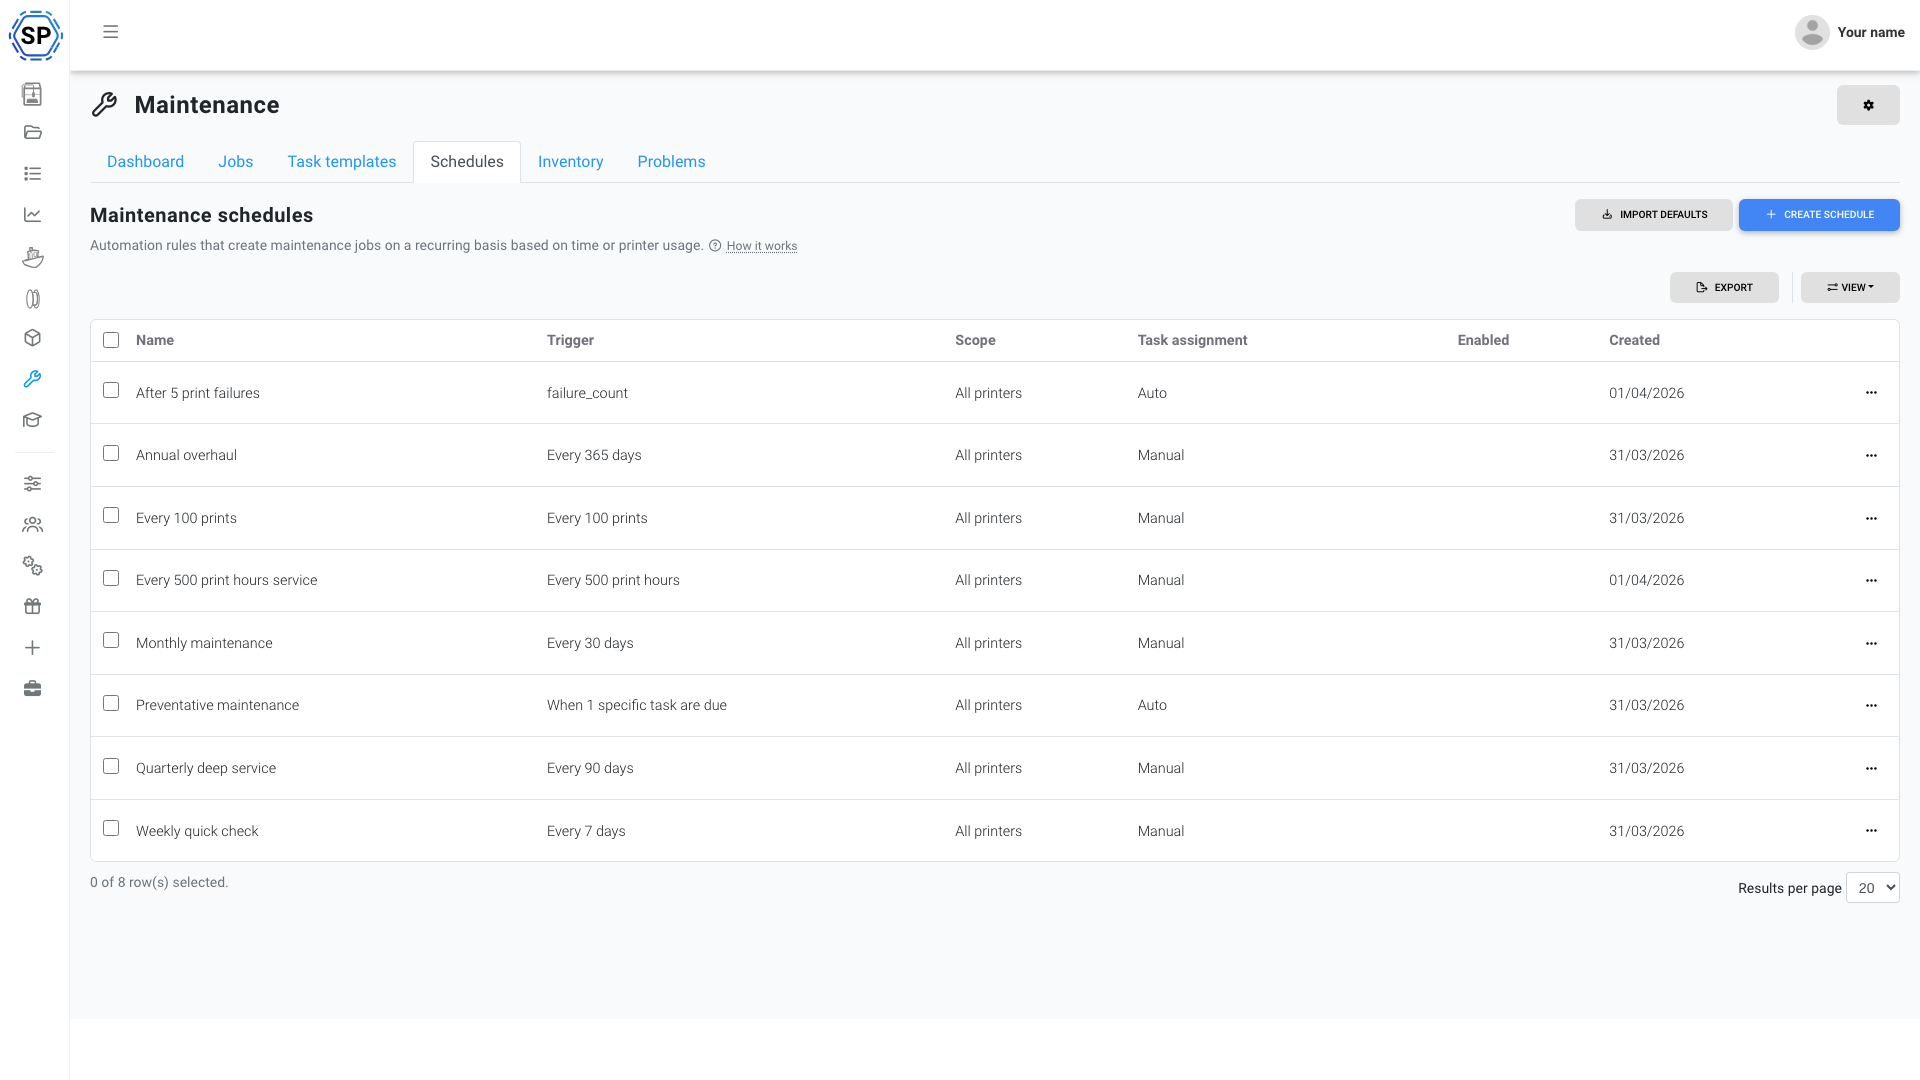The image size is (1920, 1080).
Task: Open the Printers panel in the sidebar
Action: [x=32, y=94]
